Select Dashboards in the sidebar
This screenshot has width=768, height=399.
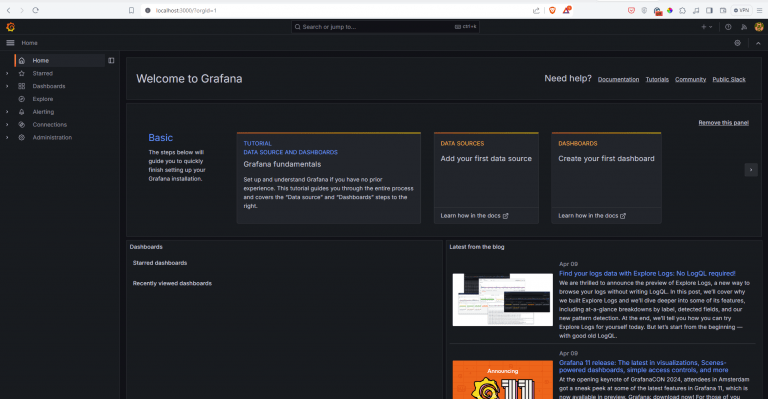click(x=48, y=86)
